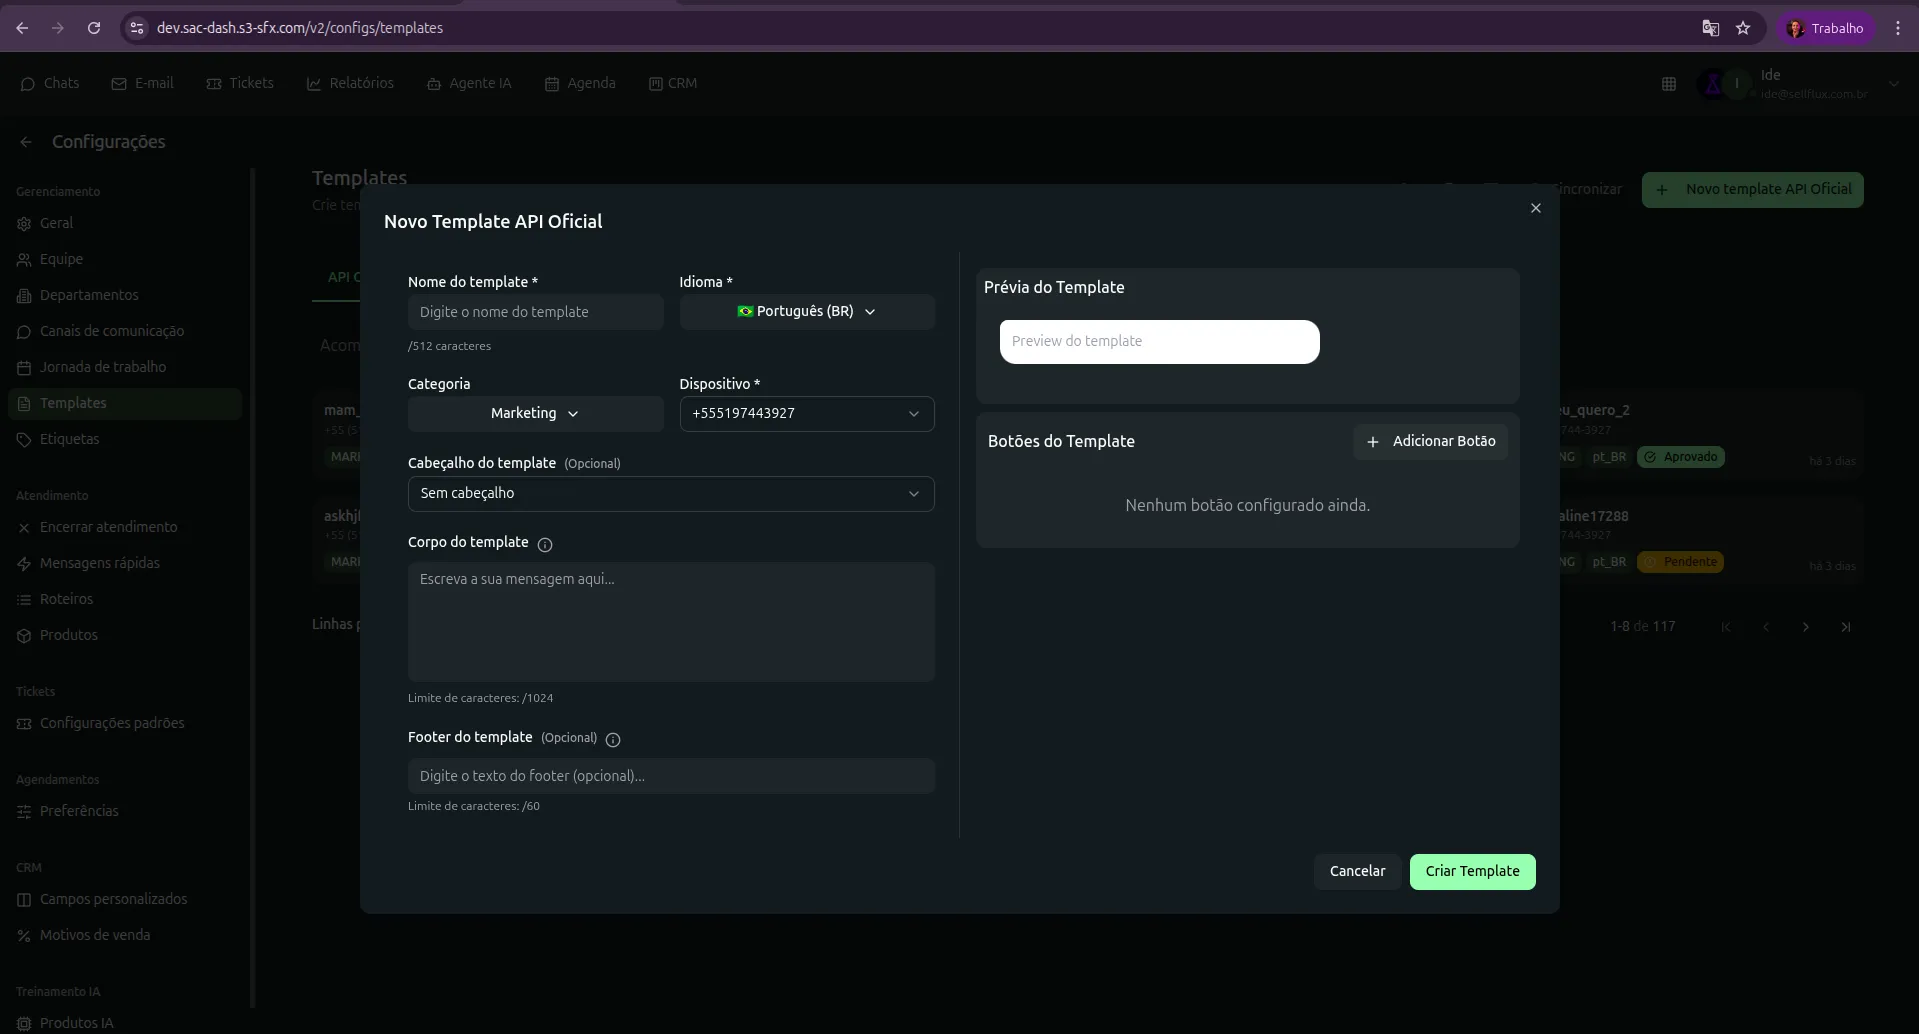Screen dimensions: 1919x1034
Task: Click the info icon beside Footer do template
Action: [613, 739]
